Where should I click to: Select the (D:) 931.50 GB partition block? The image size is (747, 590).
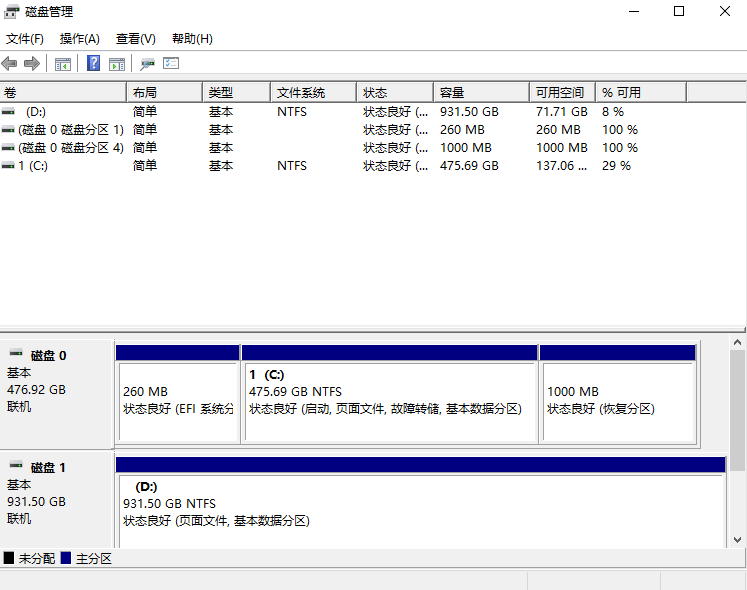click(x=421, y=502)
